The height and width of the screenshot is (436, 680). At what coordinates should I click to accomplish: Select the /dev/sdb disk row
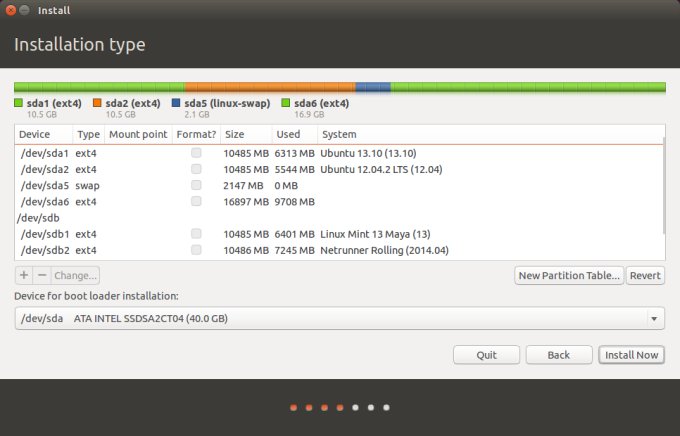click(x=339, y=218)
